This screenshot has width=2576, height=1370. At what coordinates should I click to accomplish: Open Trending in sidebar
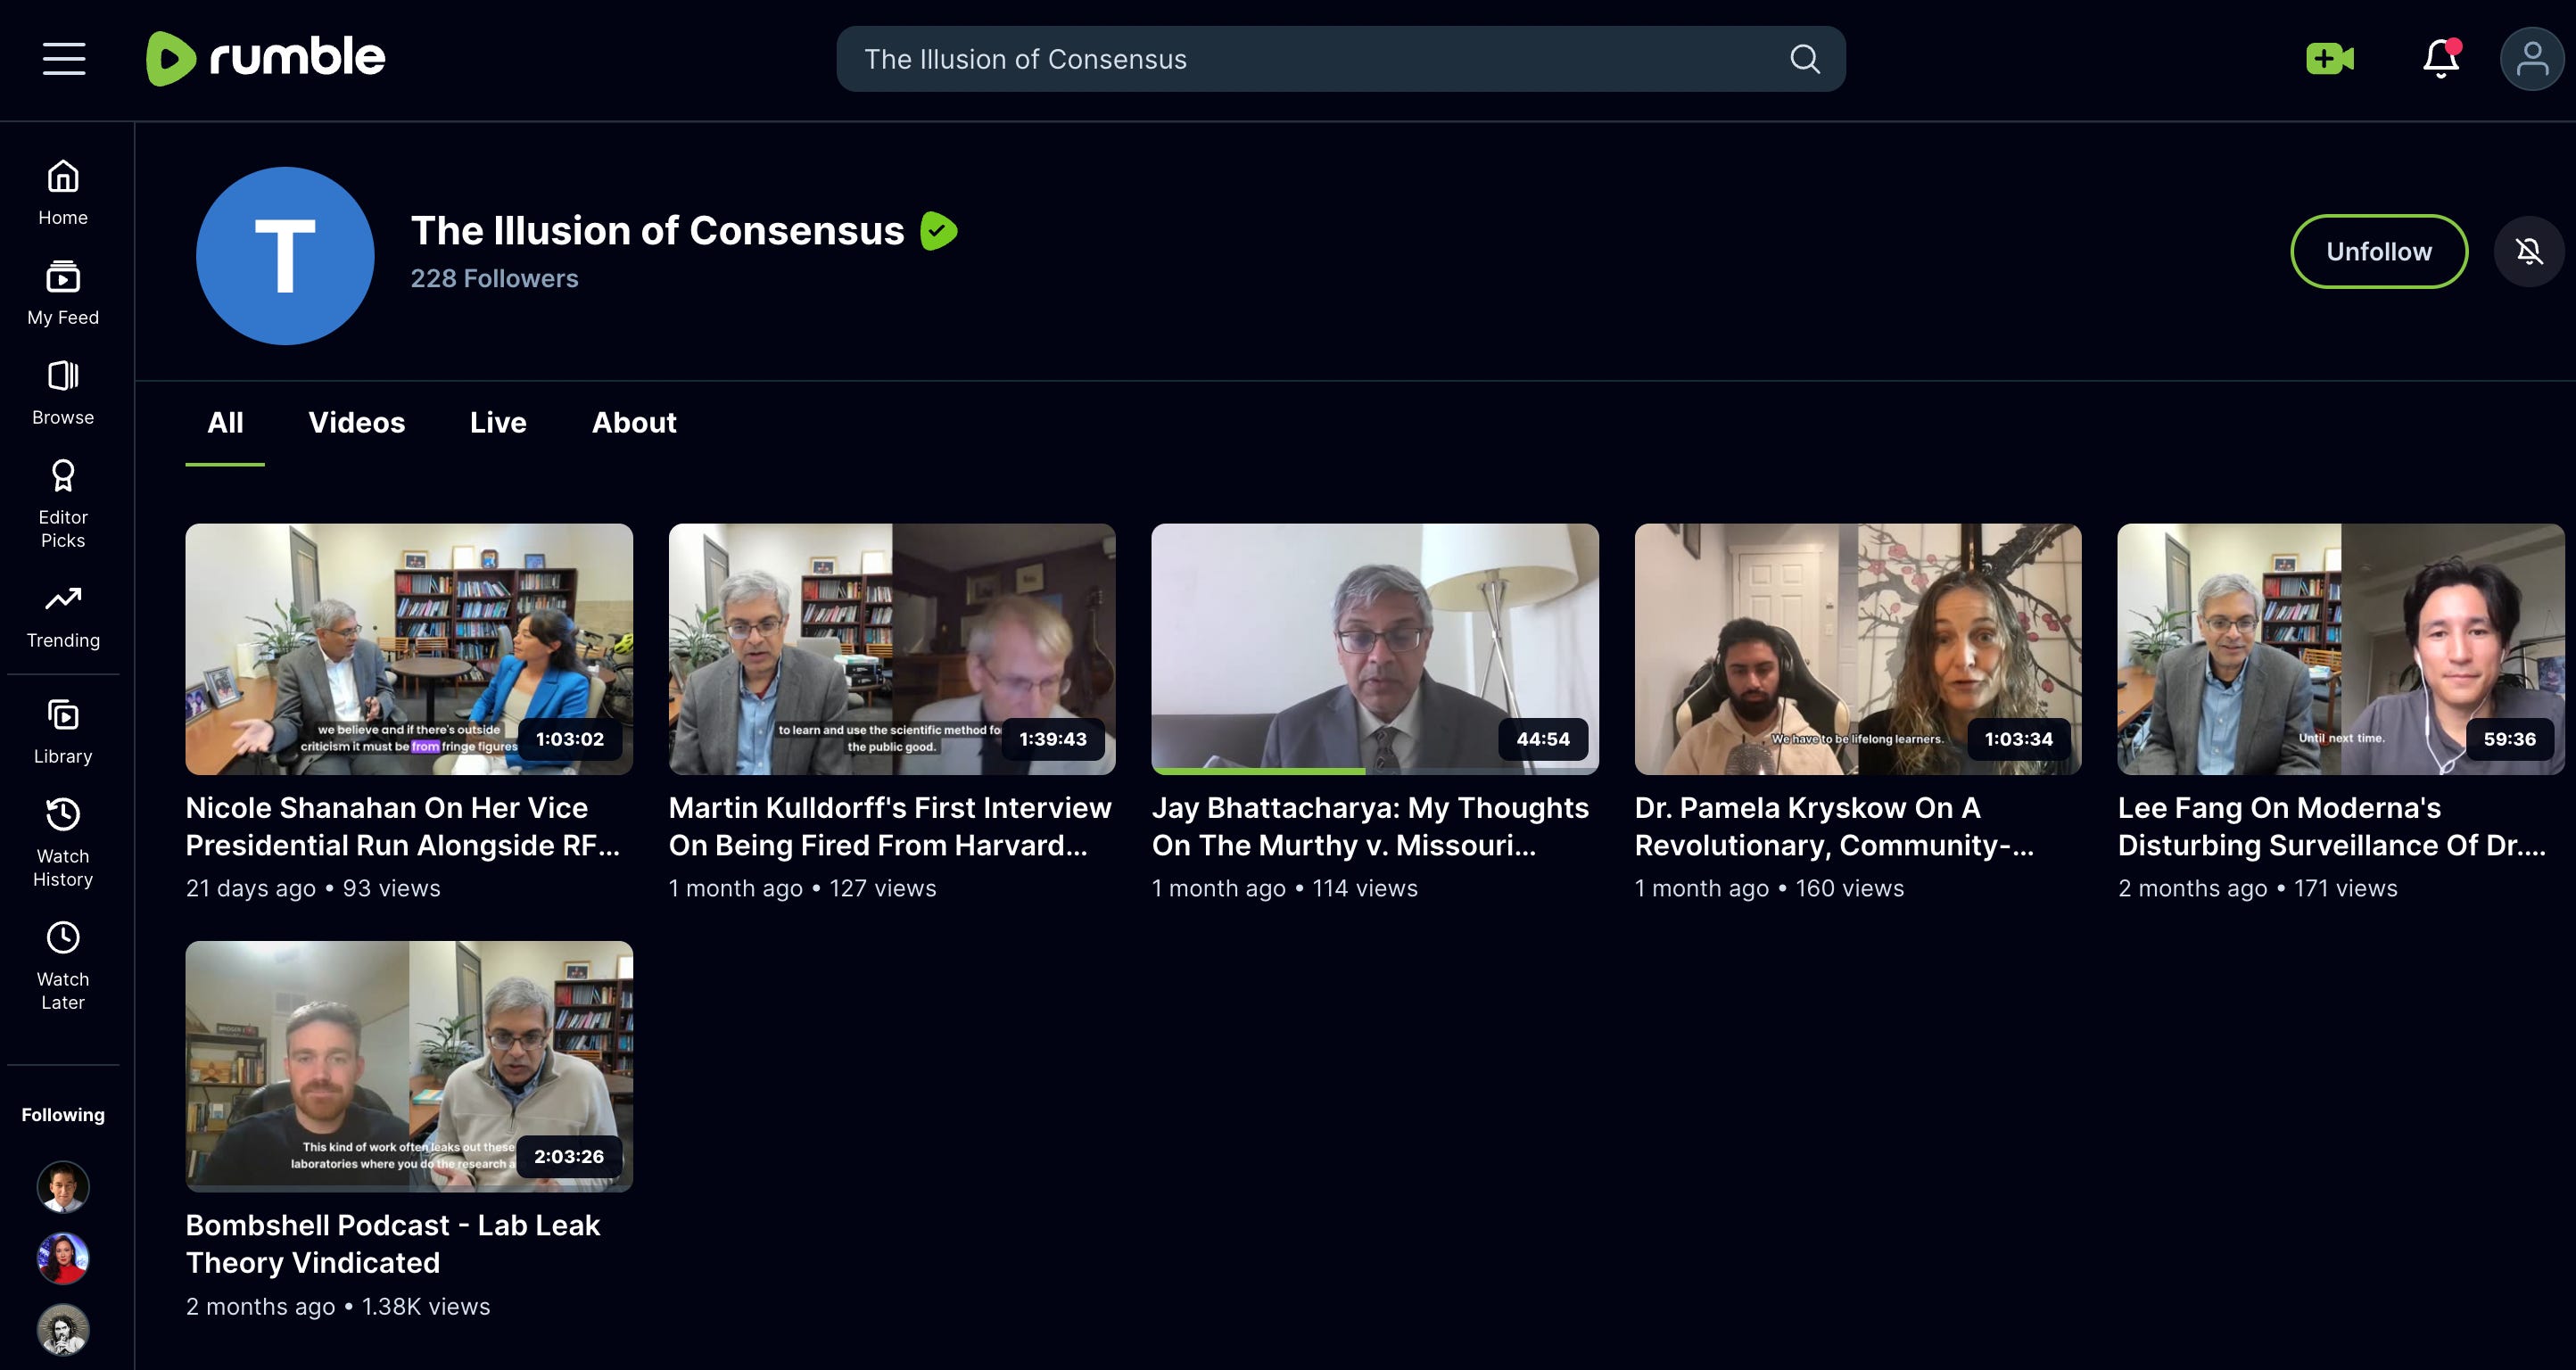[63, 616]
